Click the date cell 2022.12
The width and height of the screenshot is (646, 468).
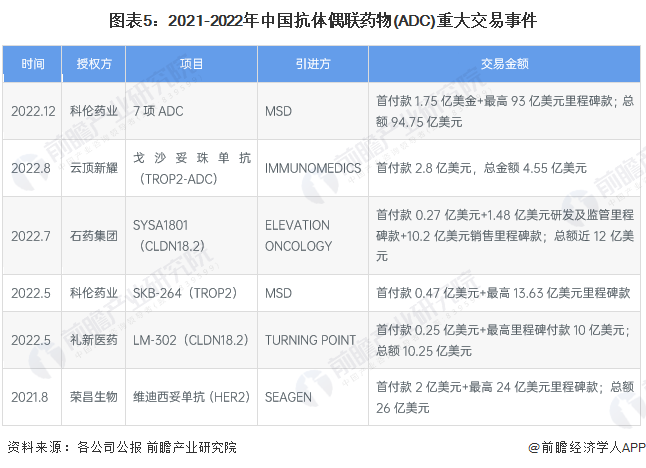[33, 111]
